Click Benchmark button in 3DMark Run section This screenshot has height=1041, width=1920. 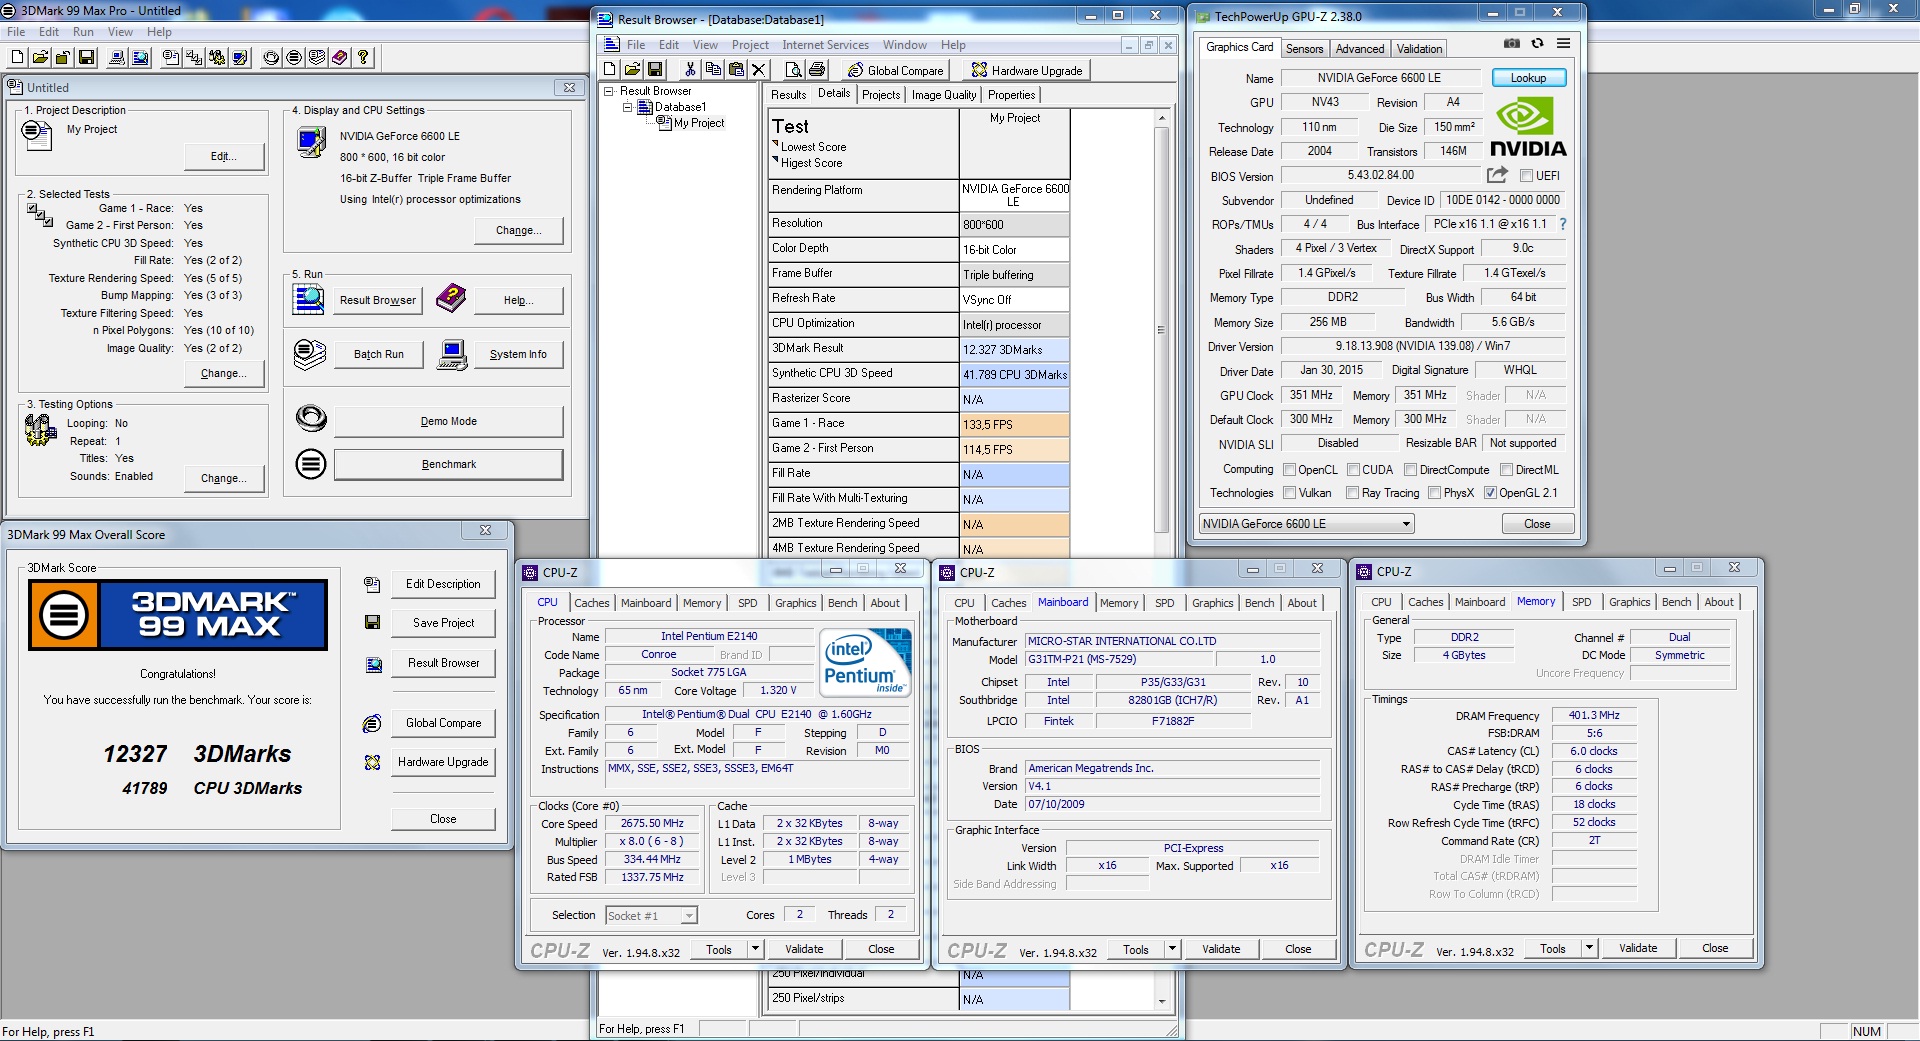448,464
